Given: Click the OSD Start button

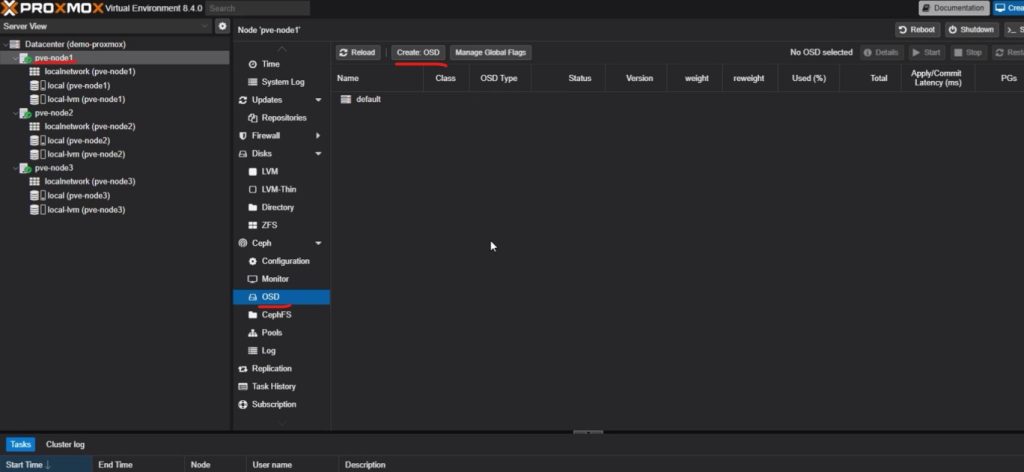Looking at the screenshot, I should coord(926,52).
